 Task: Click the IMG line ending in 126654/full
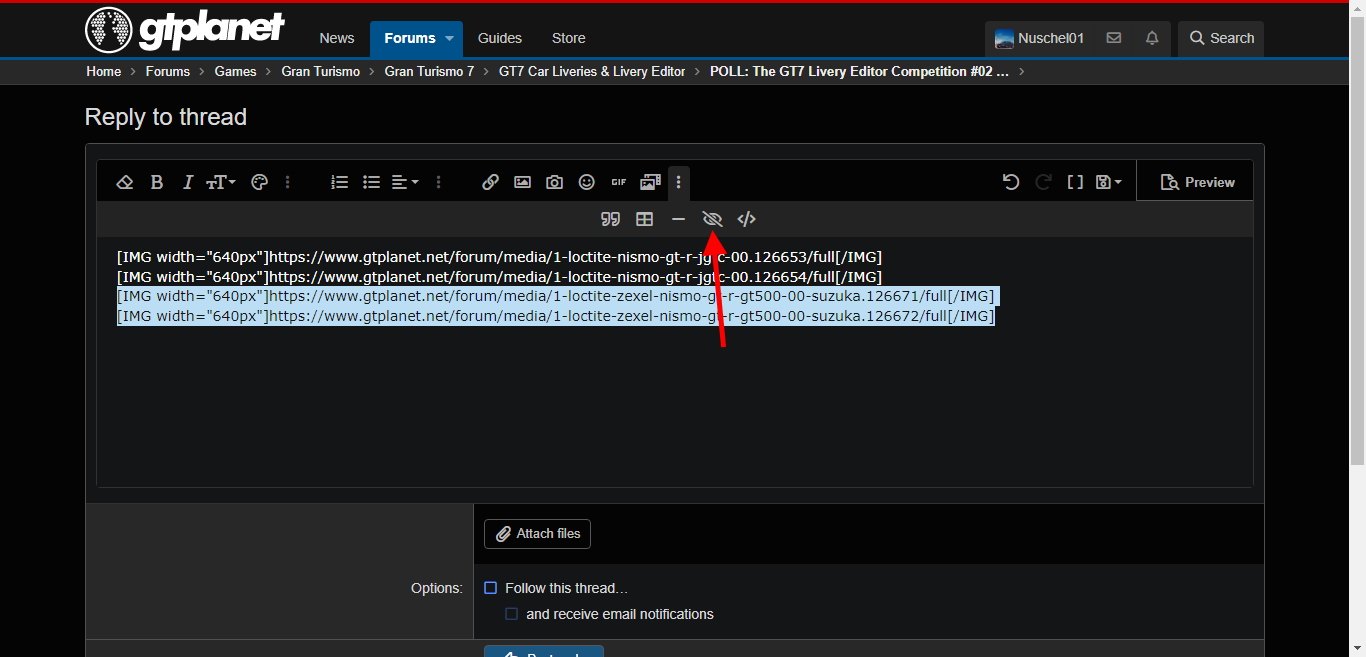499,277
